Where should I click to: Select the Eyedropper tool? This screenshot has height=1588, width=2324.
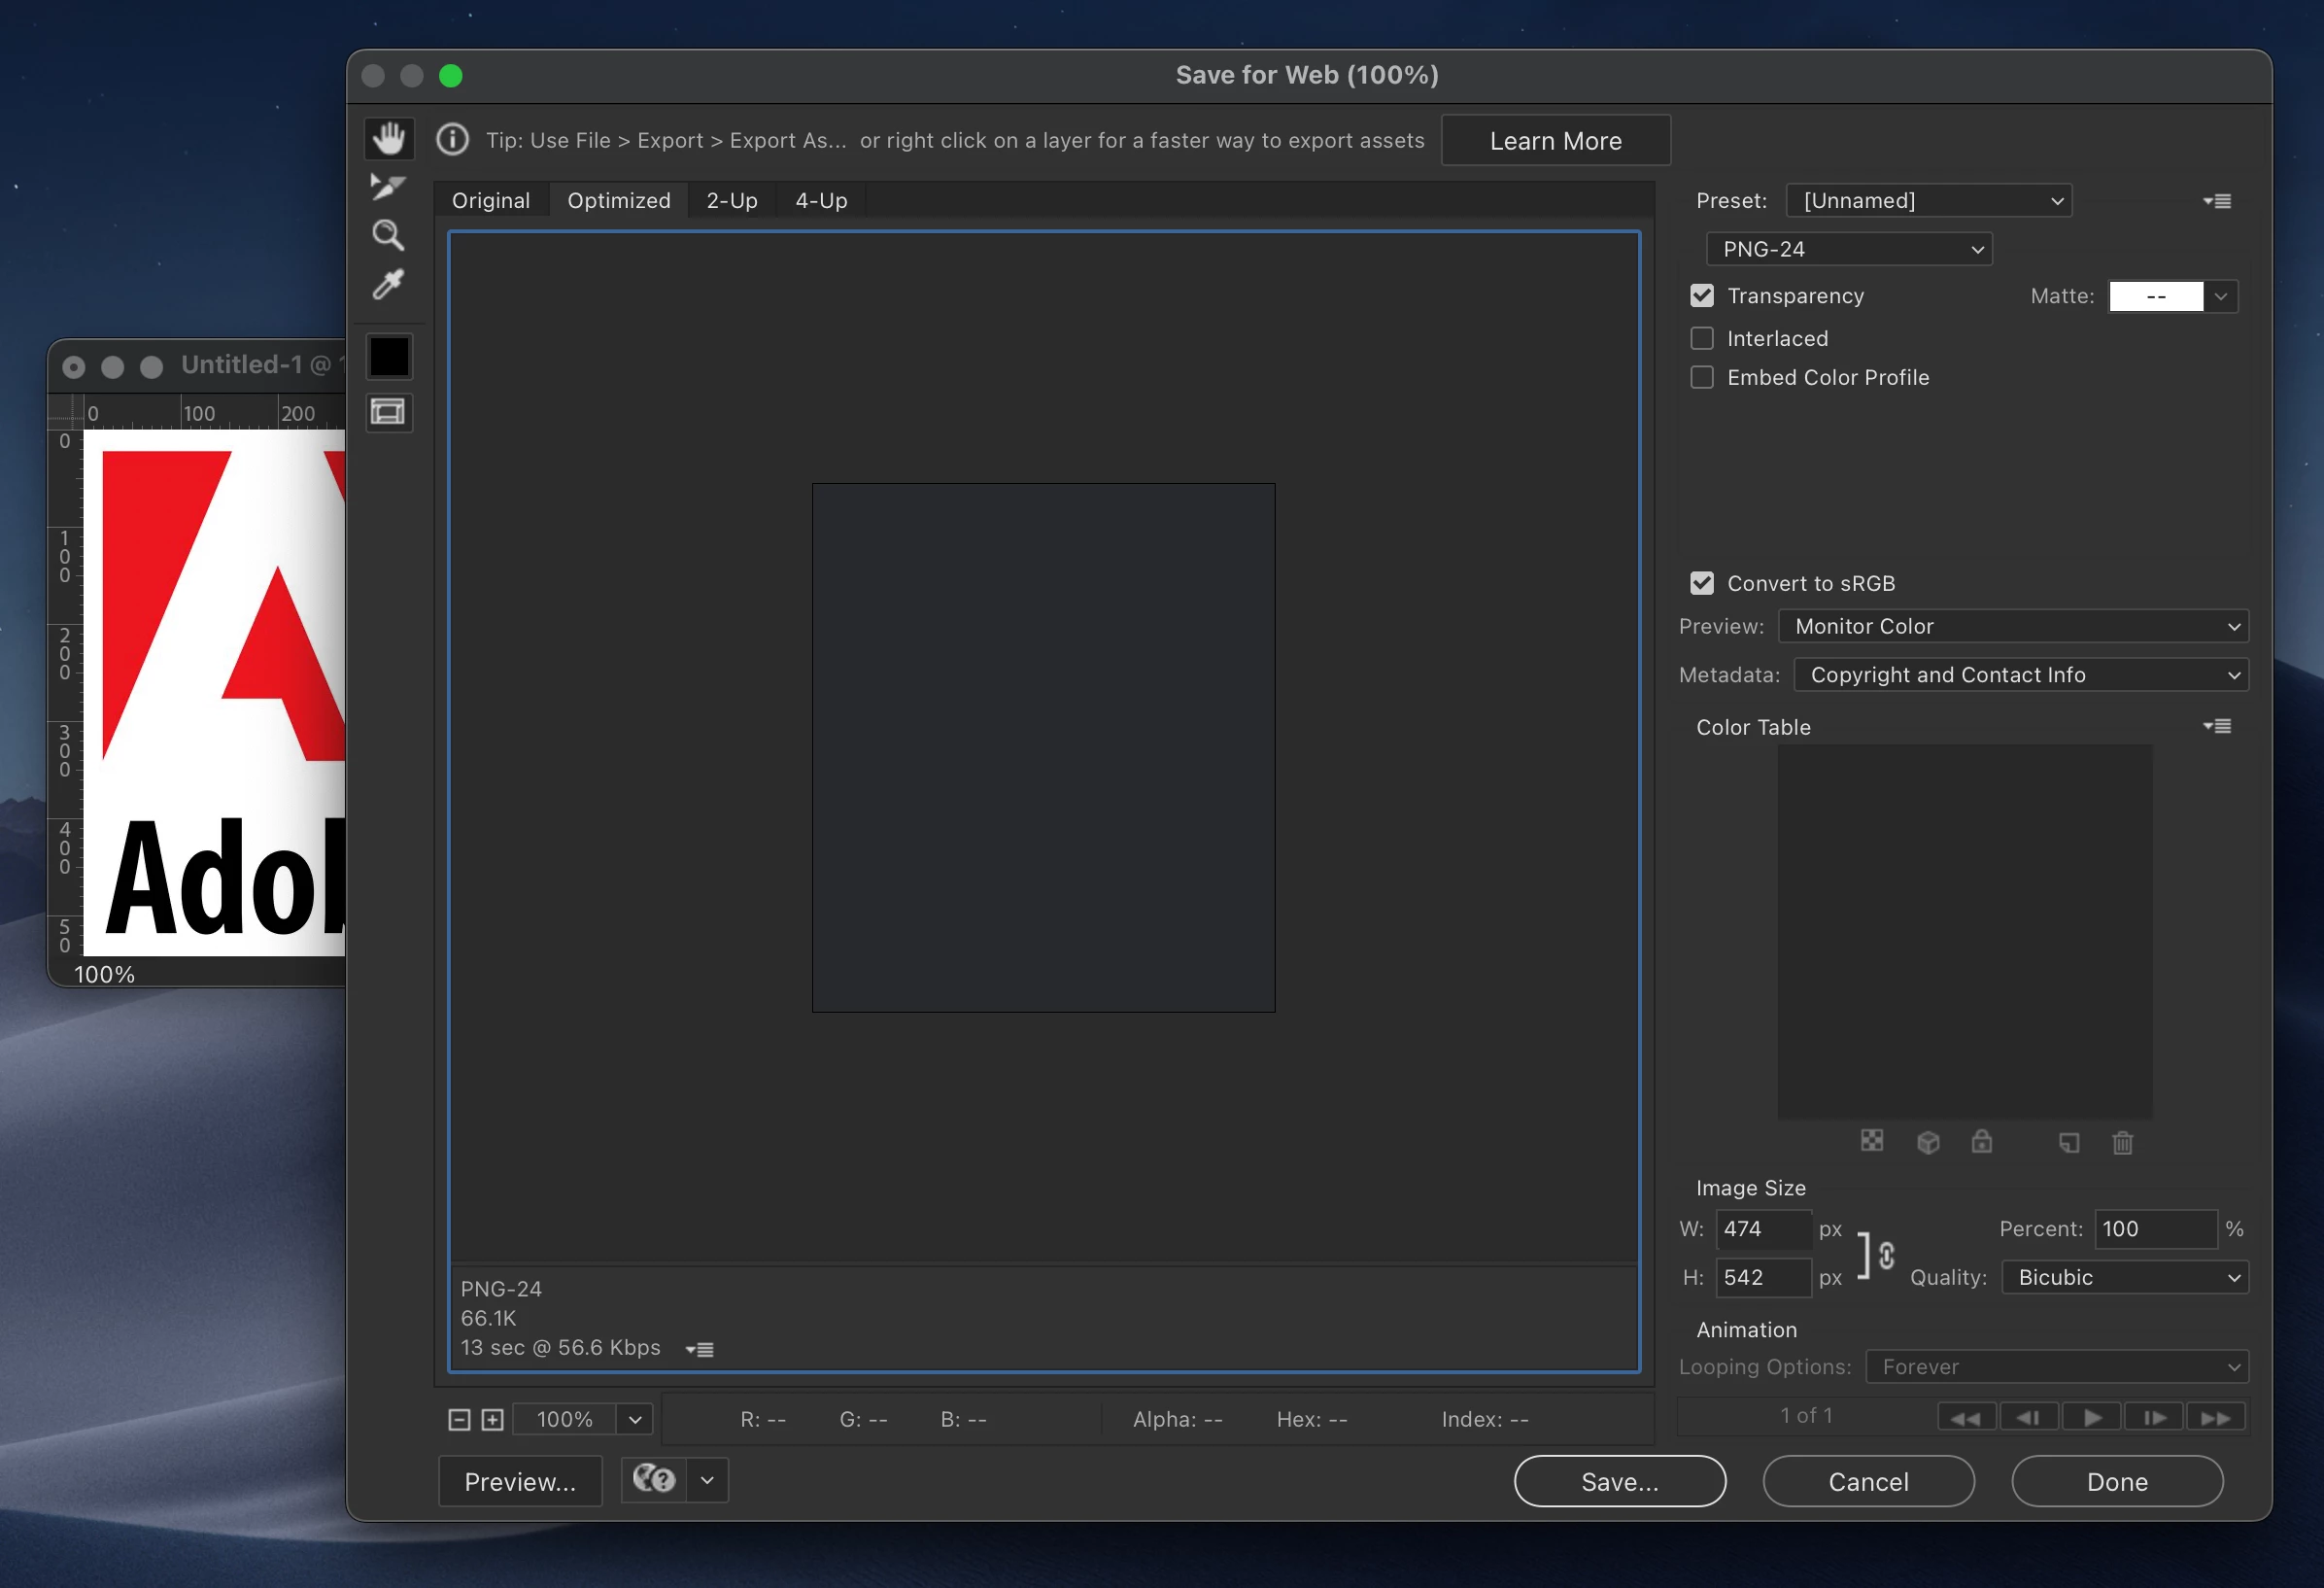pyautogui.click(x=388, y=285)
